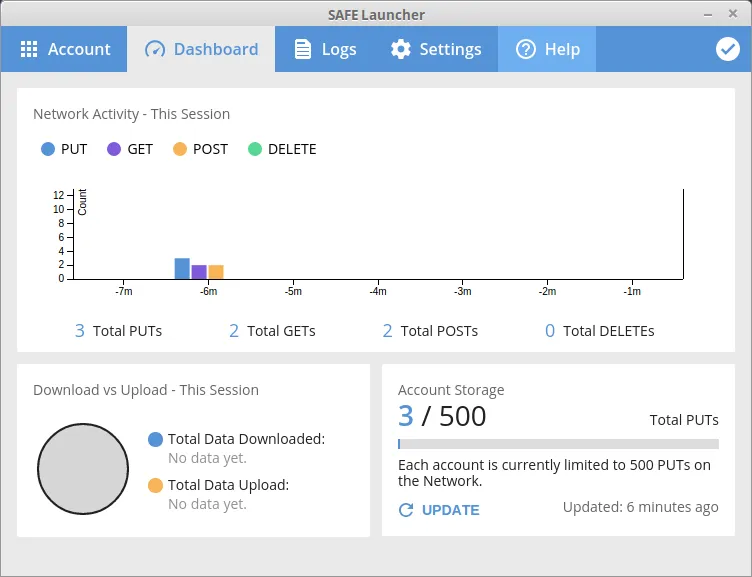752x577 pixels.
Task: Click the Logs document icon
Action: point(303,49)
